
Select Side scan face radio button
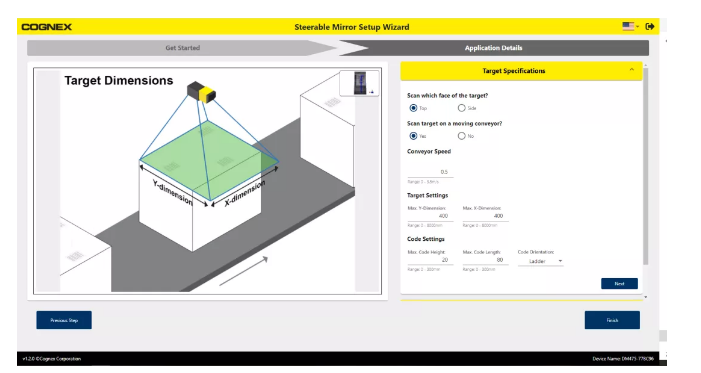click(x=461, y=108)
